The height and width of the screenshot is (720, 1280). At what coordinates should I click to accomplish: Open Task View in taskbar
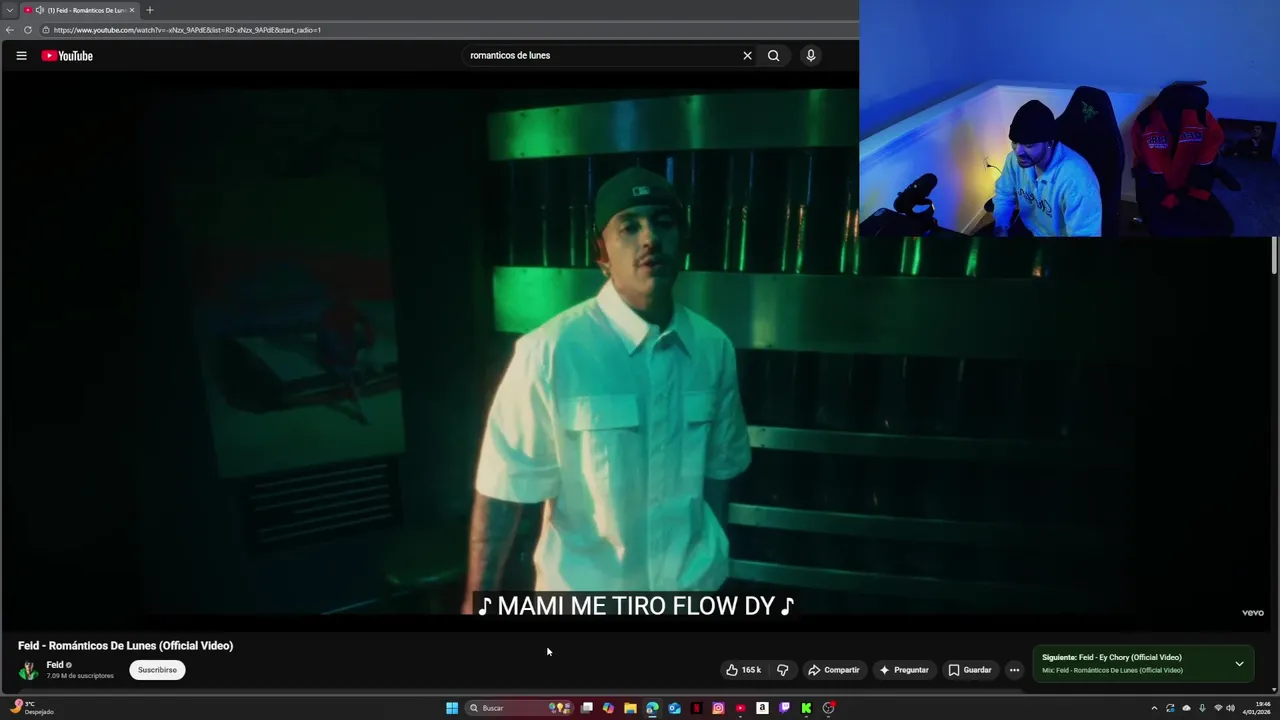pyautogui.click(x=587, y=708)
